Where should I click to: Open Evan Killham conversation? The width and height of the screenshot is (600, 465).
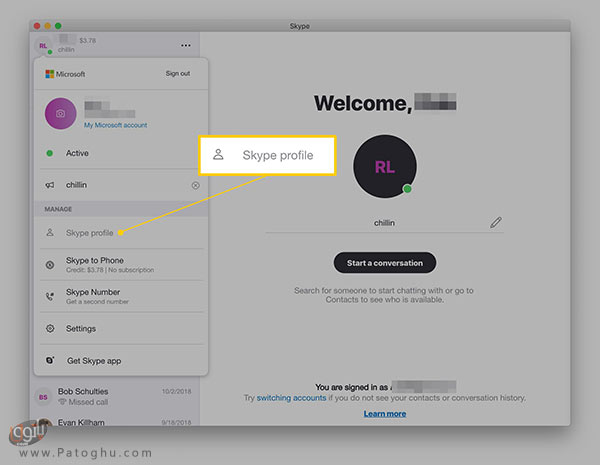point(115,421)
